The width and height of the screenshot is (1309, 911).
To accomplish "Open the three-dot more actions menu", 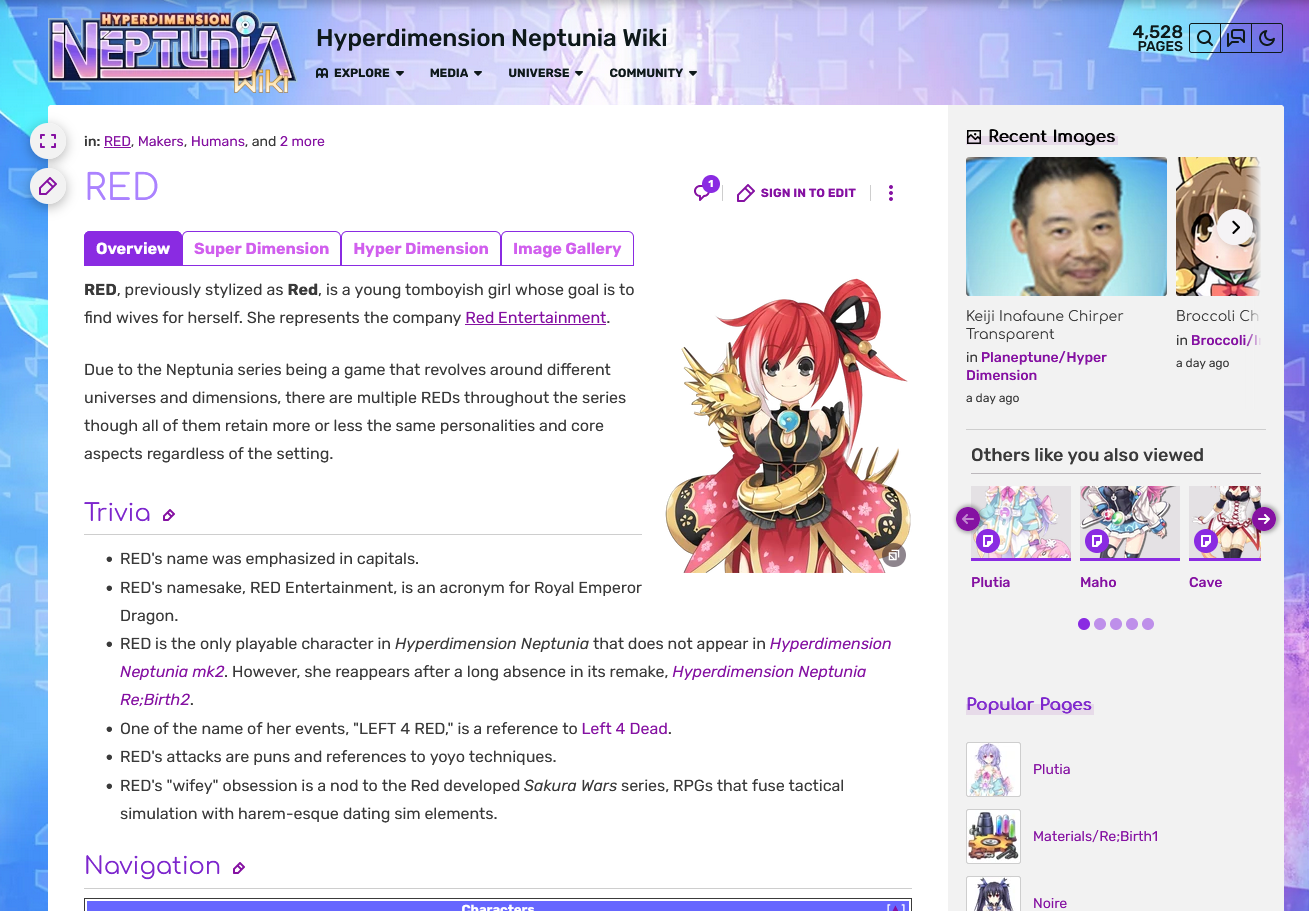I will 891,193.
